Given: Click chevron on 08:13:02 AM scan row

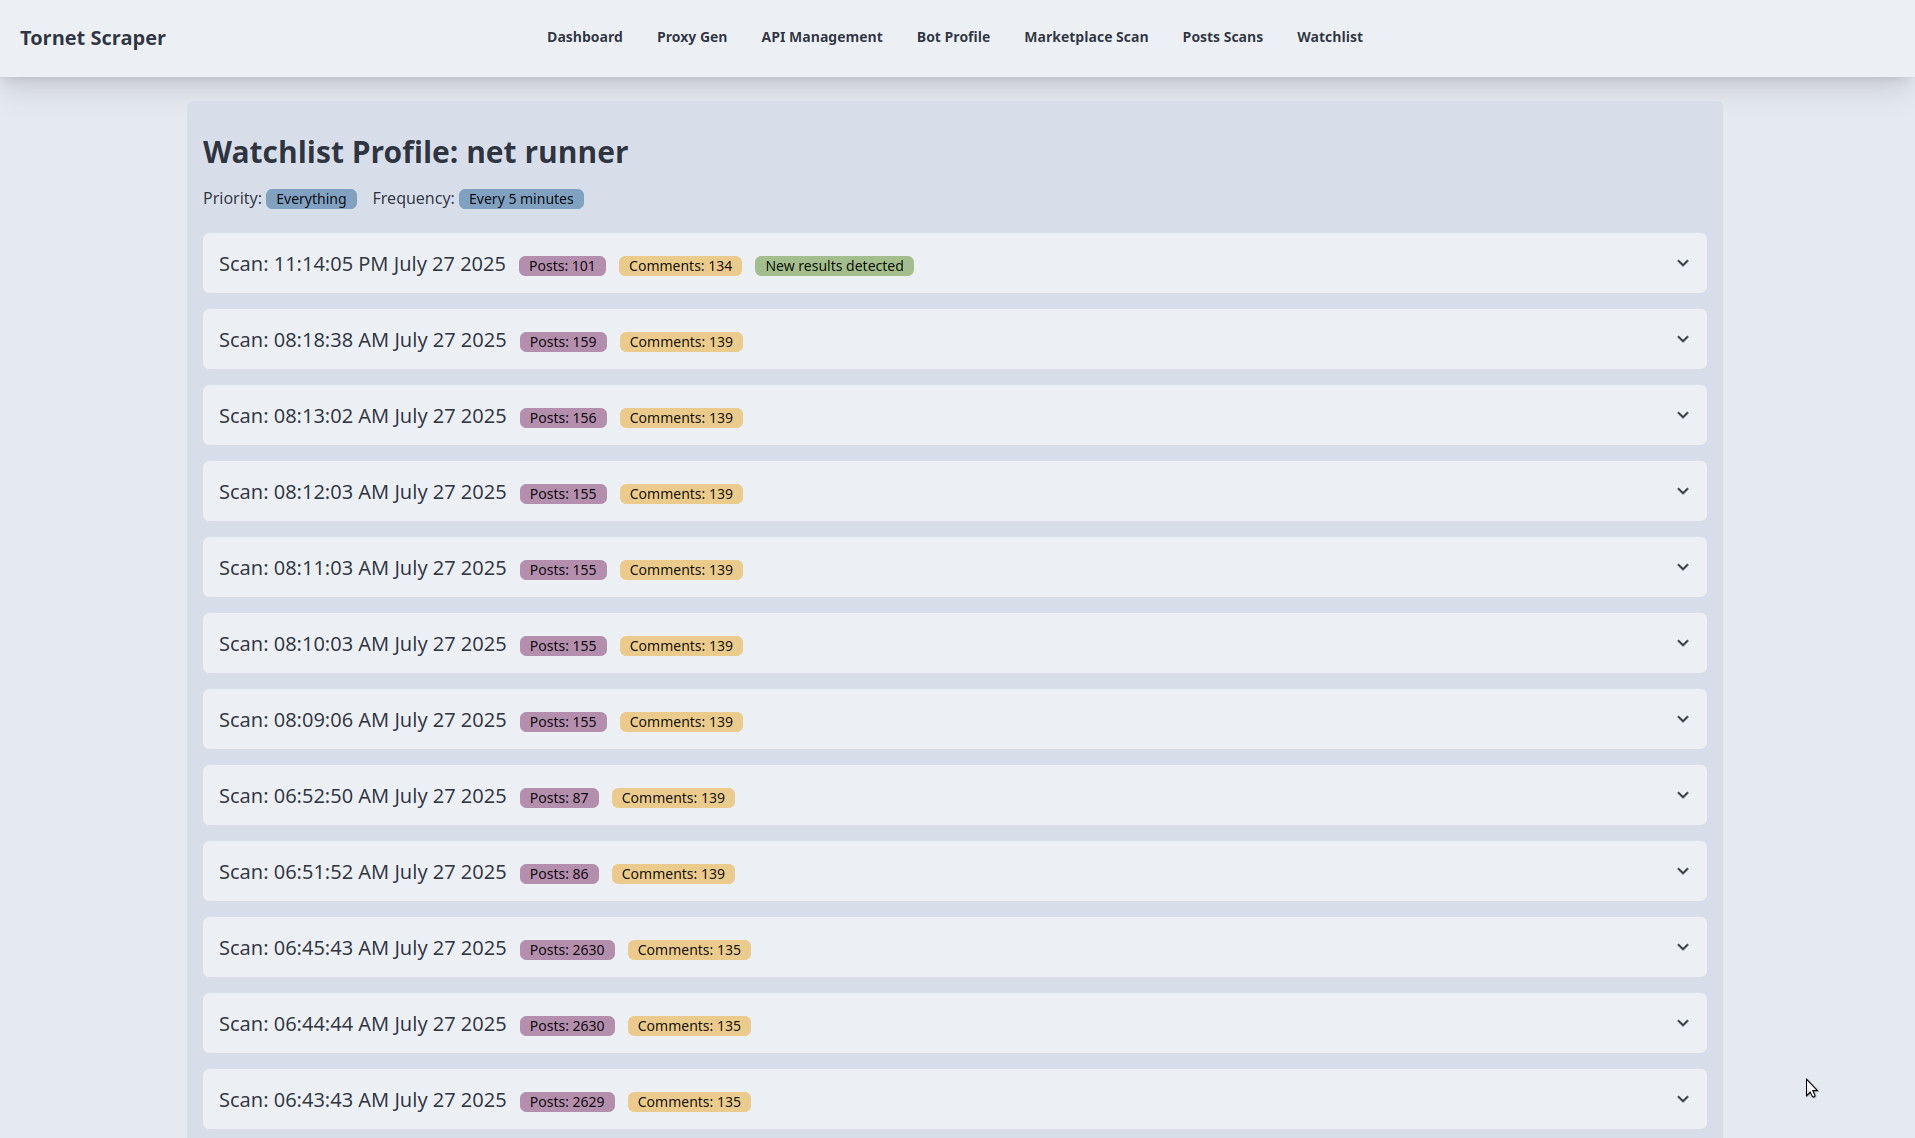Looking at the screenshot, I should [1682, 416].
